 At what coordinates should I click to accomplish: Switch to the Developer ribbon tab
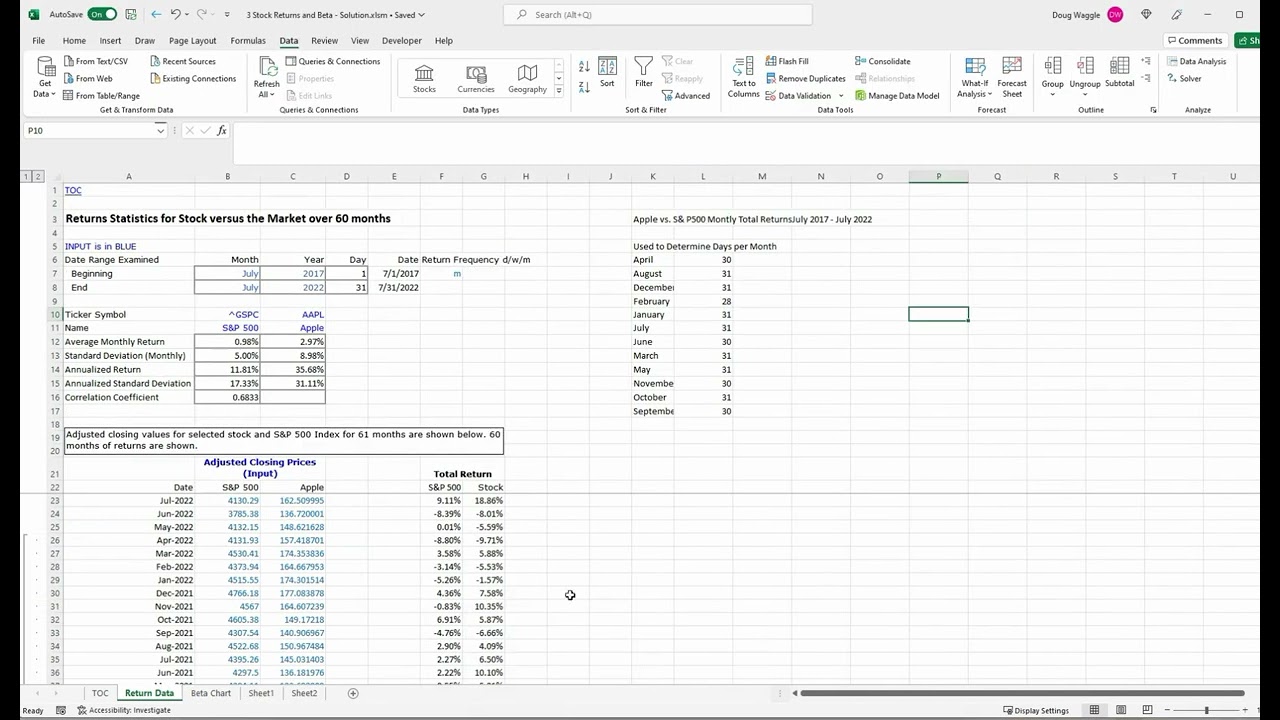(x=402, y=40)
